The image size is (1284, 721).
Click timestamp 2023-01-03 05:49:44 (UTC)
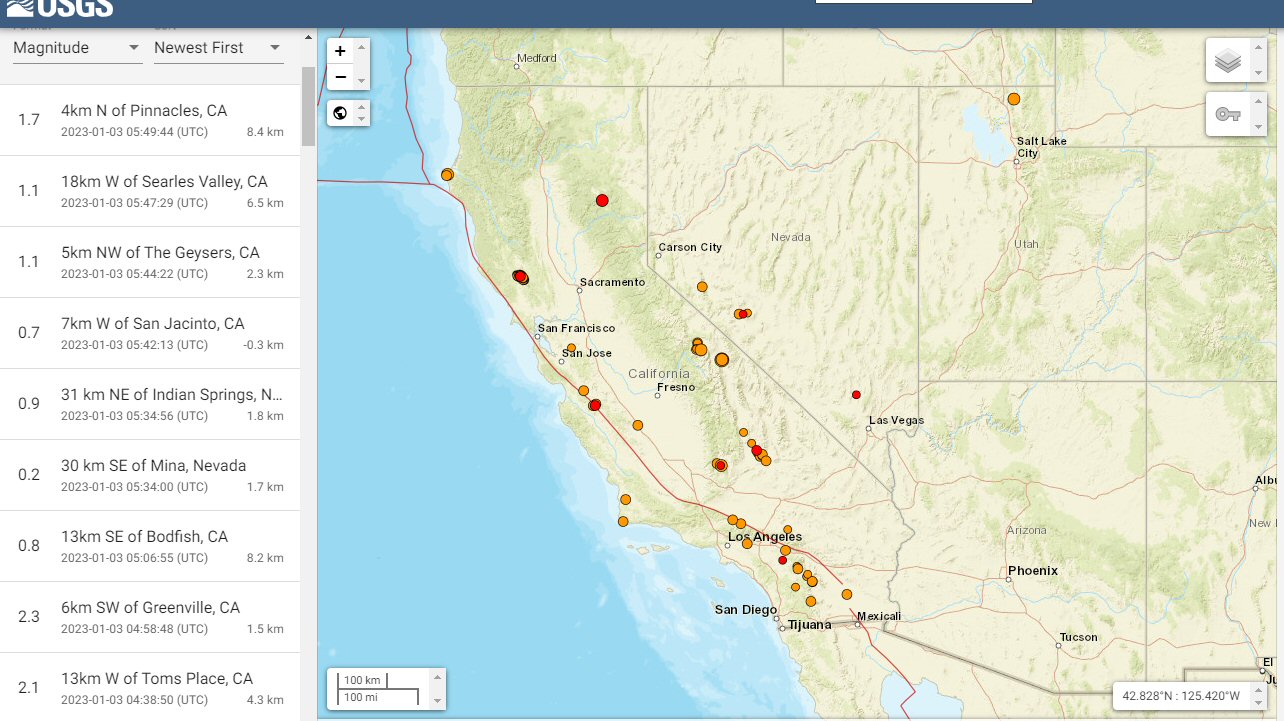coord(134,132)
